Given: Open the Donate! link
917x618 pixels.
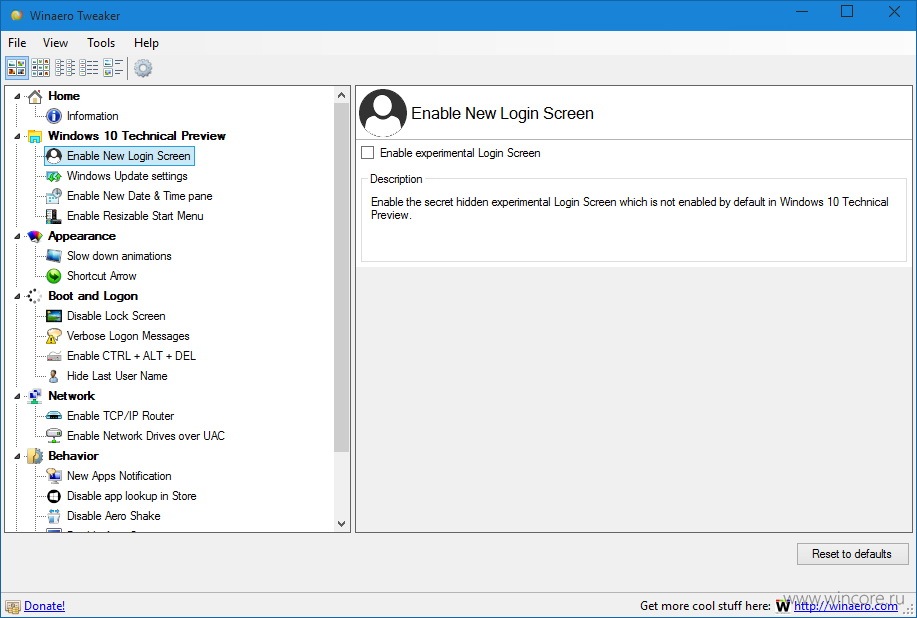Looking at the screenshot, I should pyautogui.click(x=44, y=606).
